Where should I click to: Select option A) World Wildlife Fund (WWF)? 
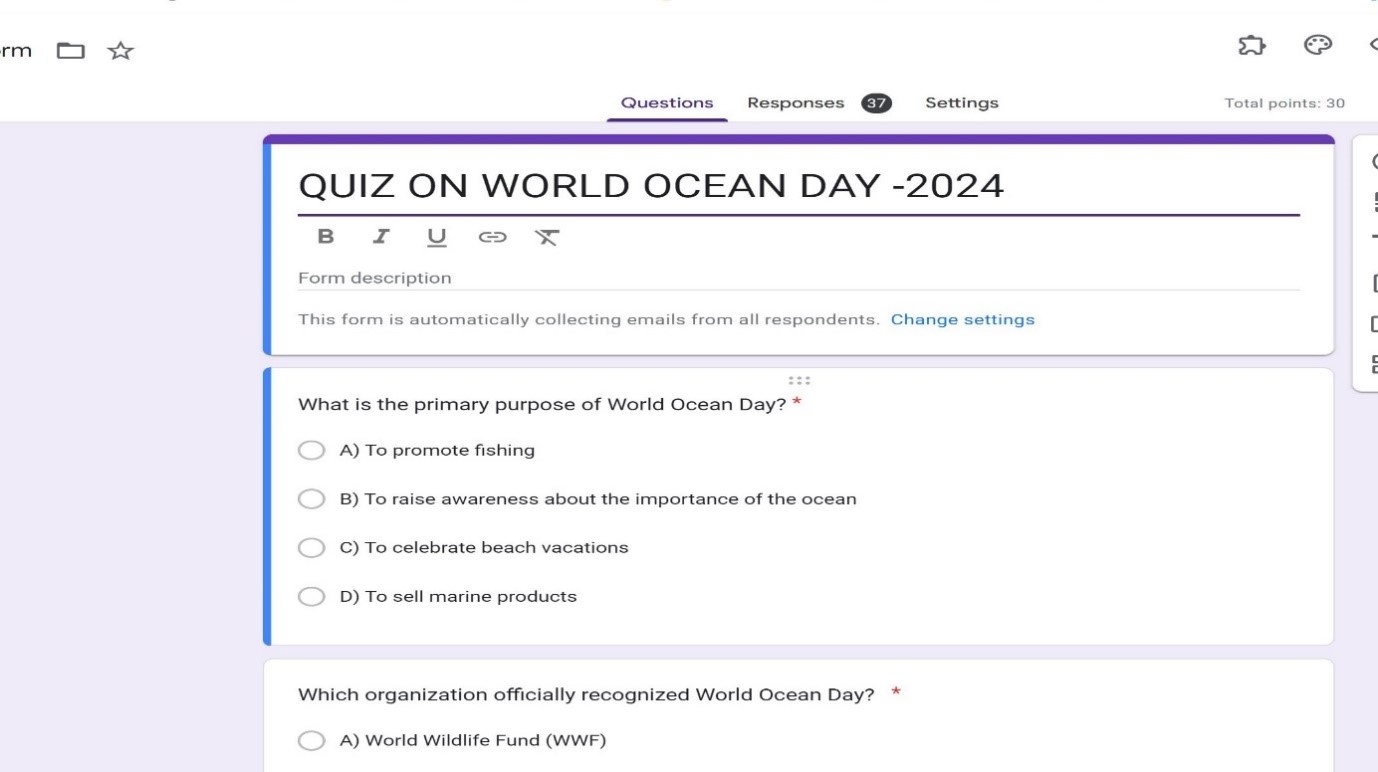pos(311,740)
